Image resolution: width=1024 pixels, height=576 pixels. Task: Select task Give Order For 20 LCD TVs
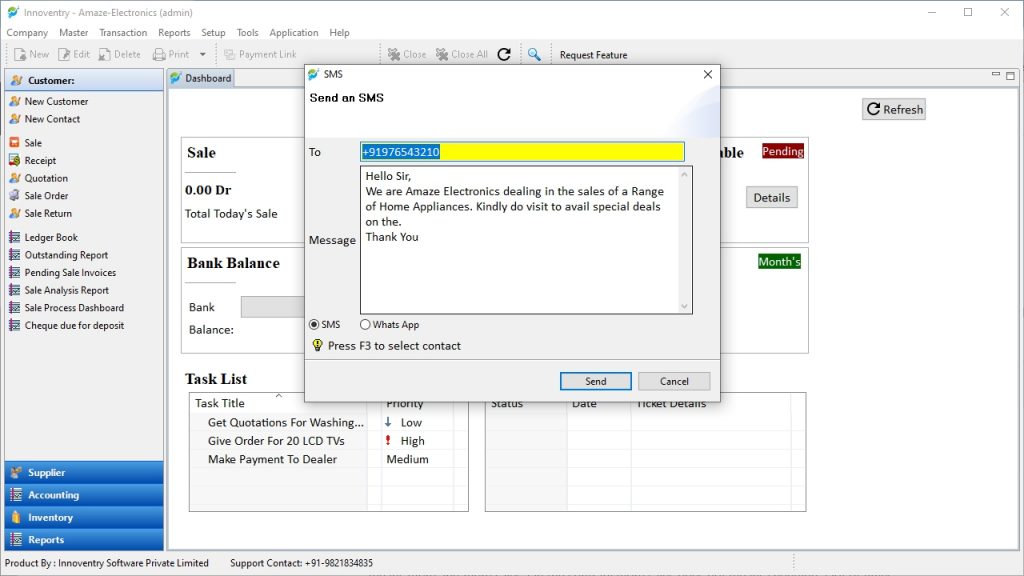tap(276, 441)
